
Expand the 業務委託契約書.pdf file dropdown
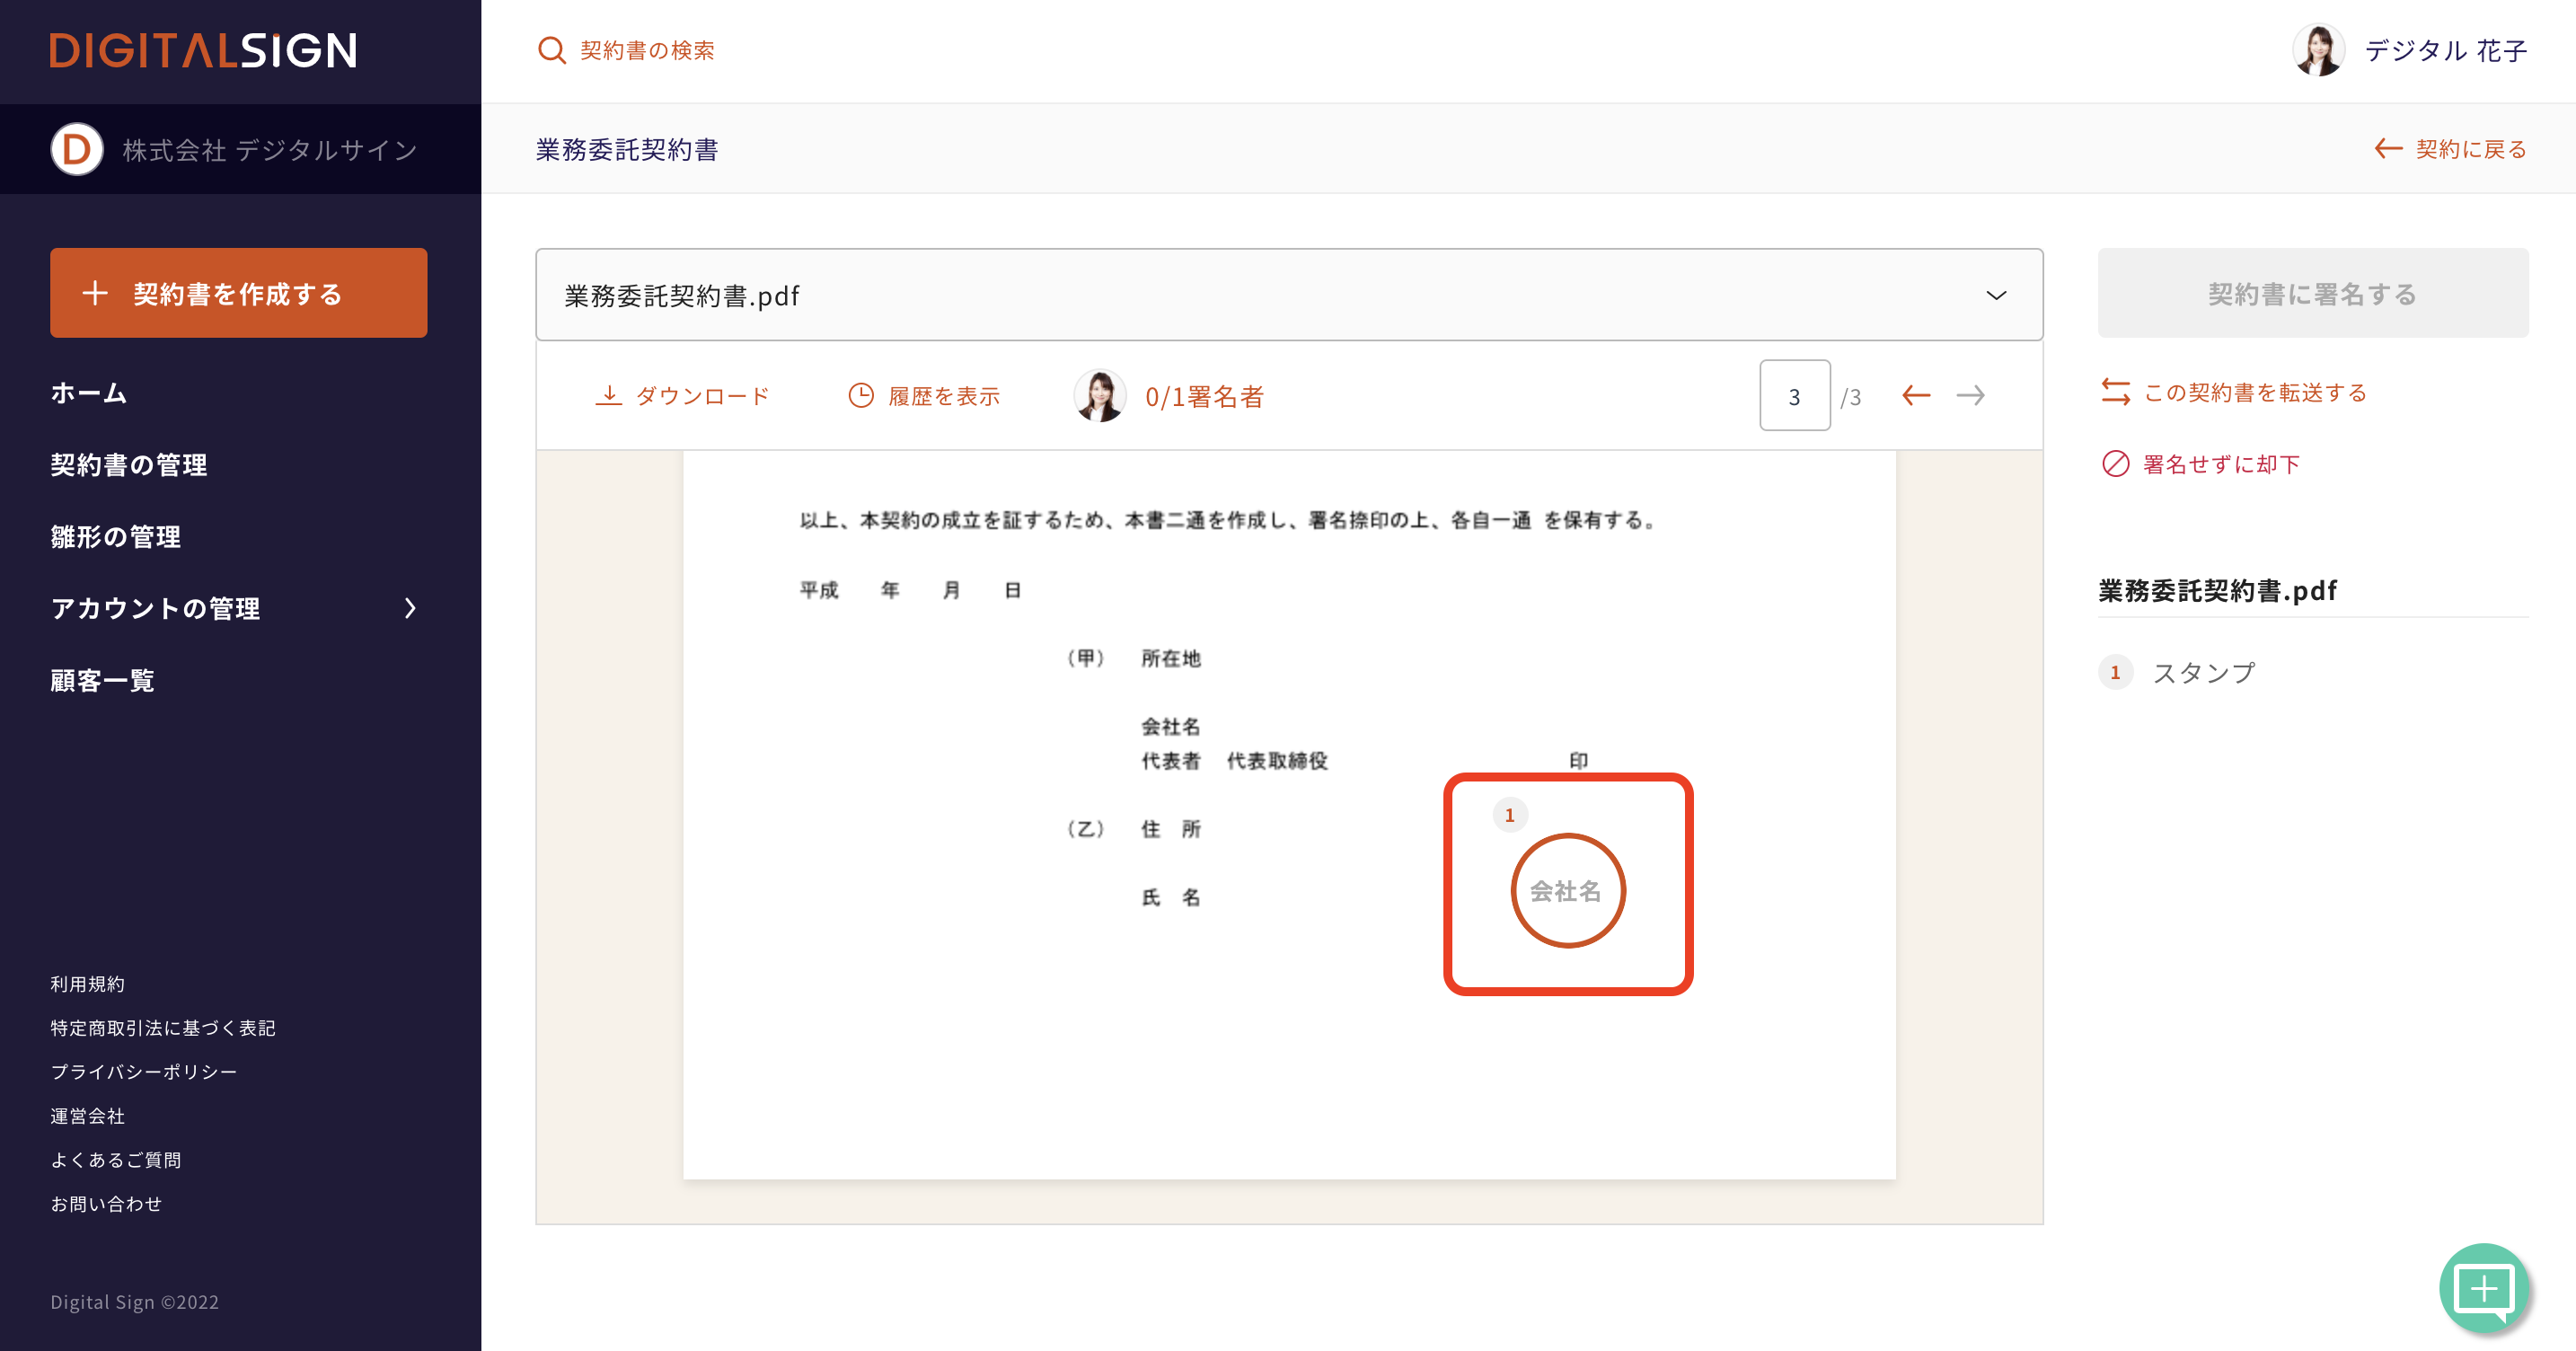pos(1995,296)
